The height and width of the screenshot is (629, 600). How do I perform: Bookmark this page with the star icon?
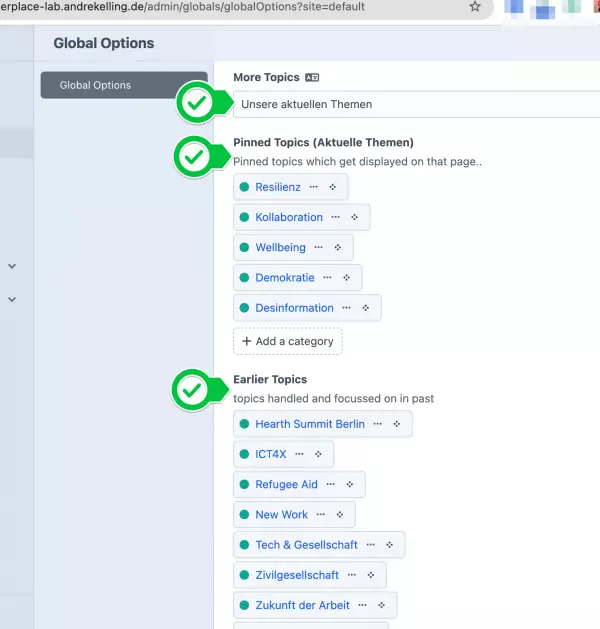click(475, 7)
